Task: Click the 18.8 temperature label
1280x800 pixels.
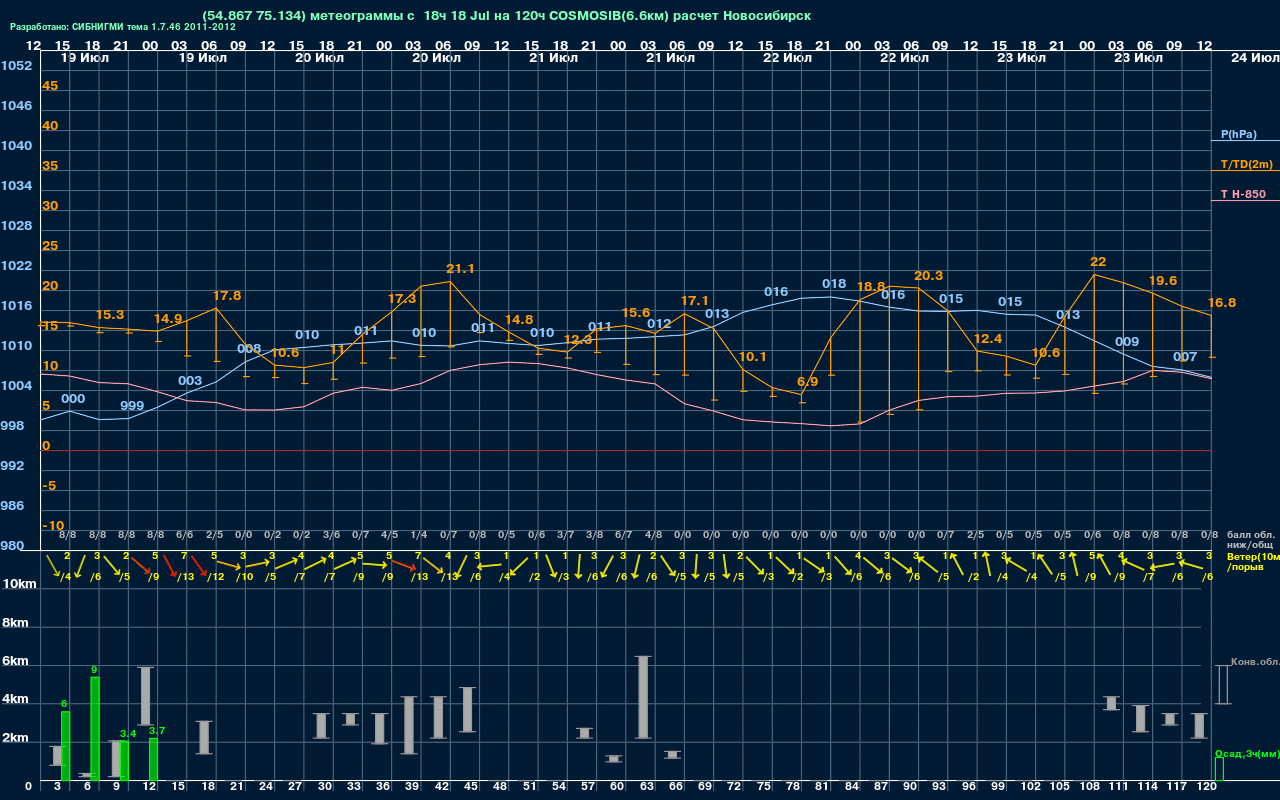Action: click(871, 286)
